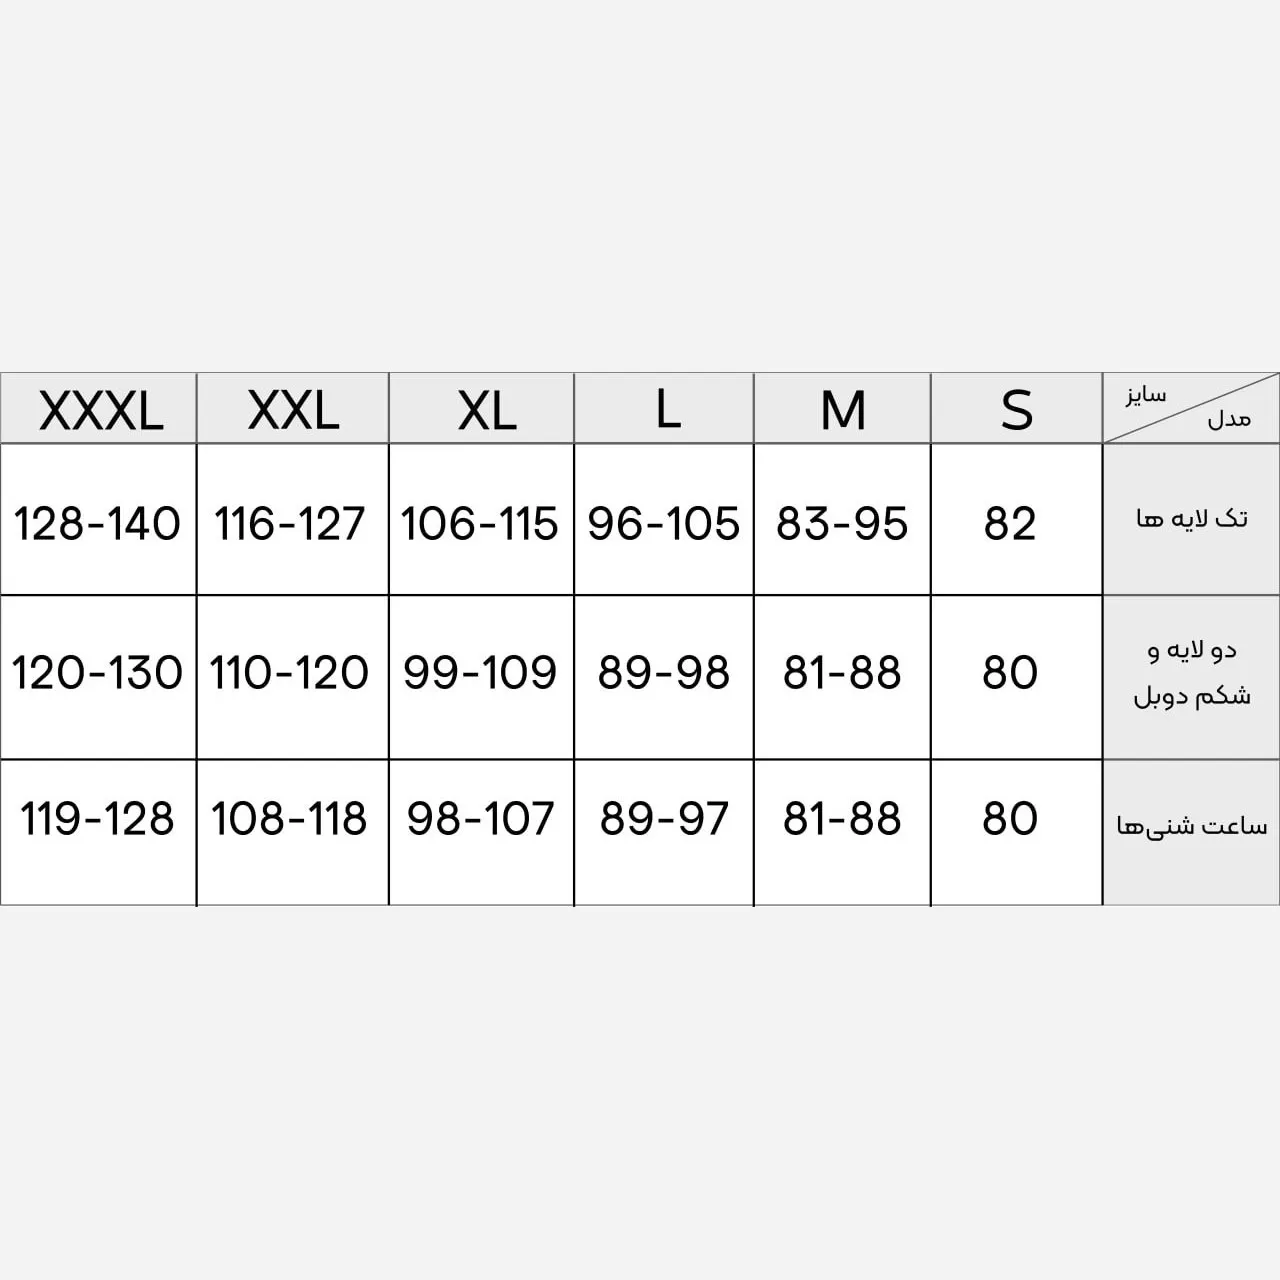The width and height of the screenshot is (1280, 1280).
Task: Select the 116-127 measurement cell
Action: pyautogui.click(x=290, y=523)
